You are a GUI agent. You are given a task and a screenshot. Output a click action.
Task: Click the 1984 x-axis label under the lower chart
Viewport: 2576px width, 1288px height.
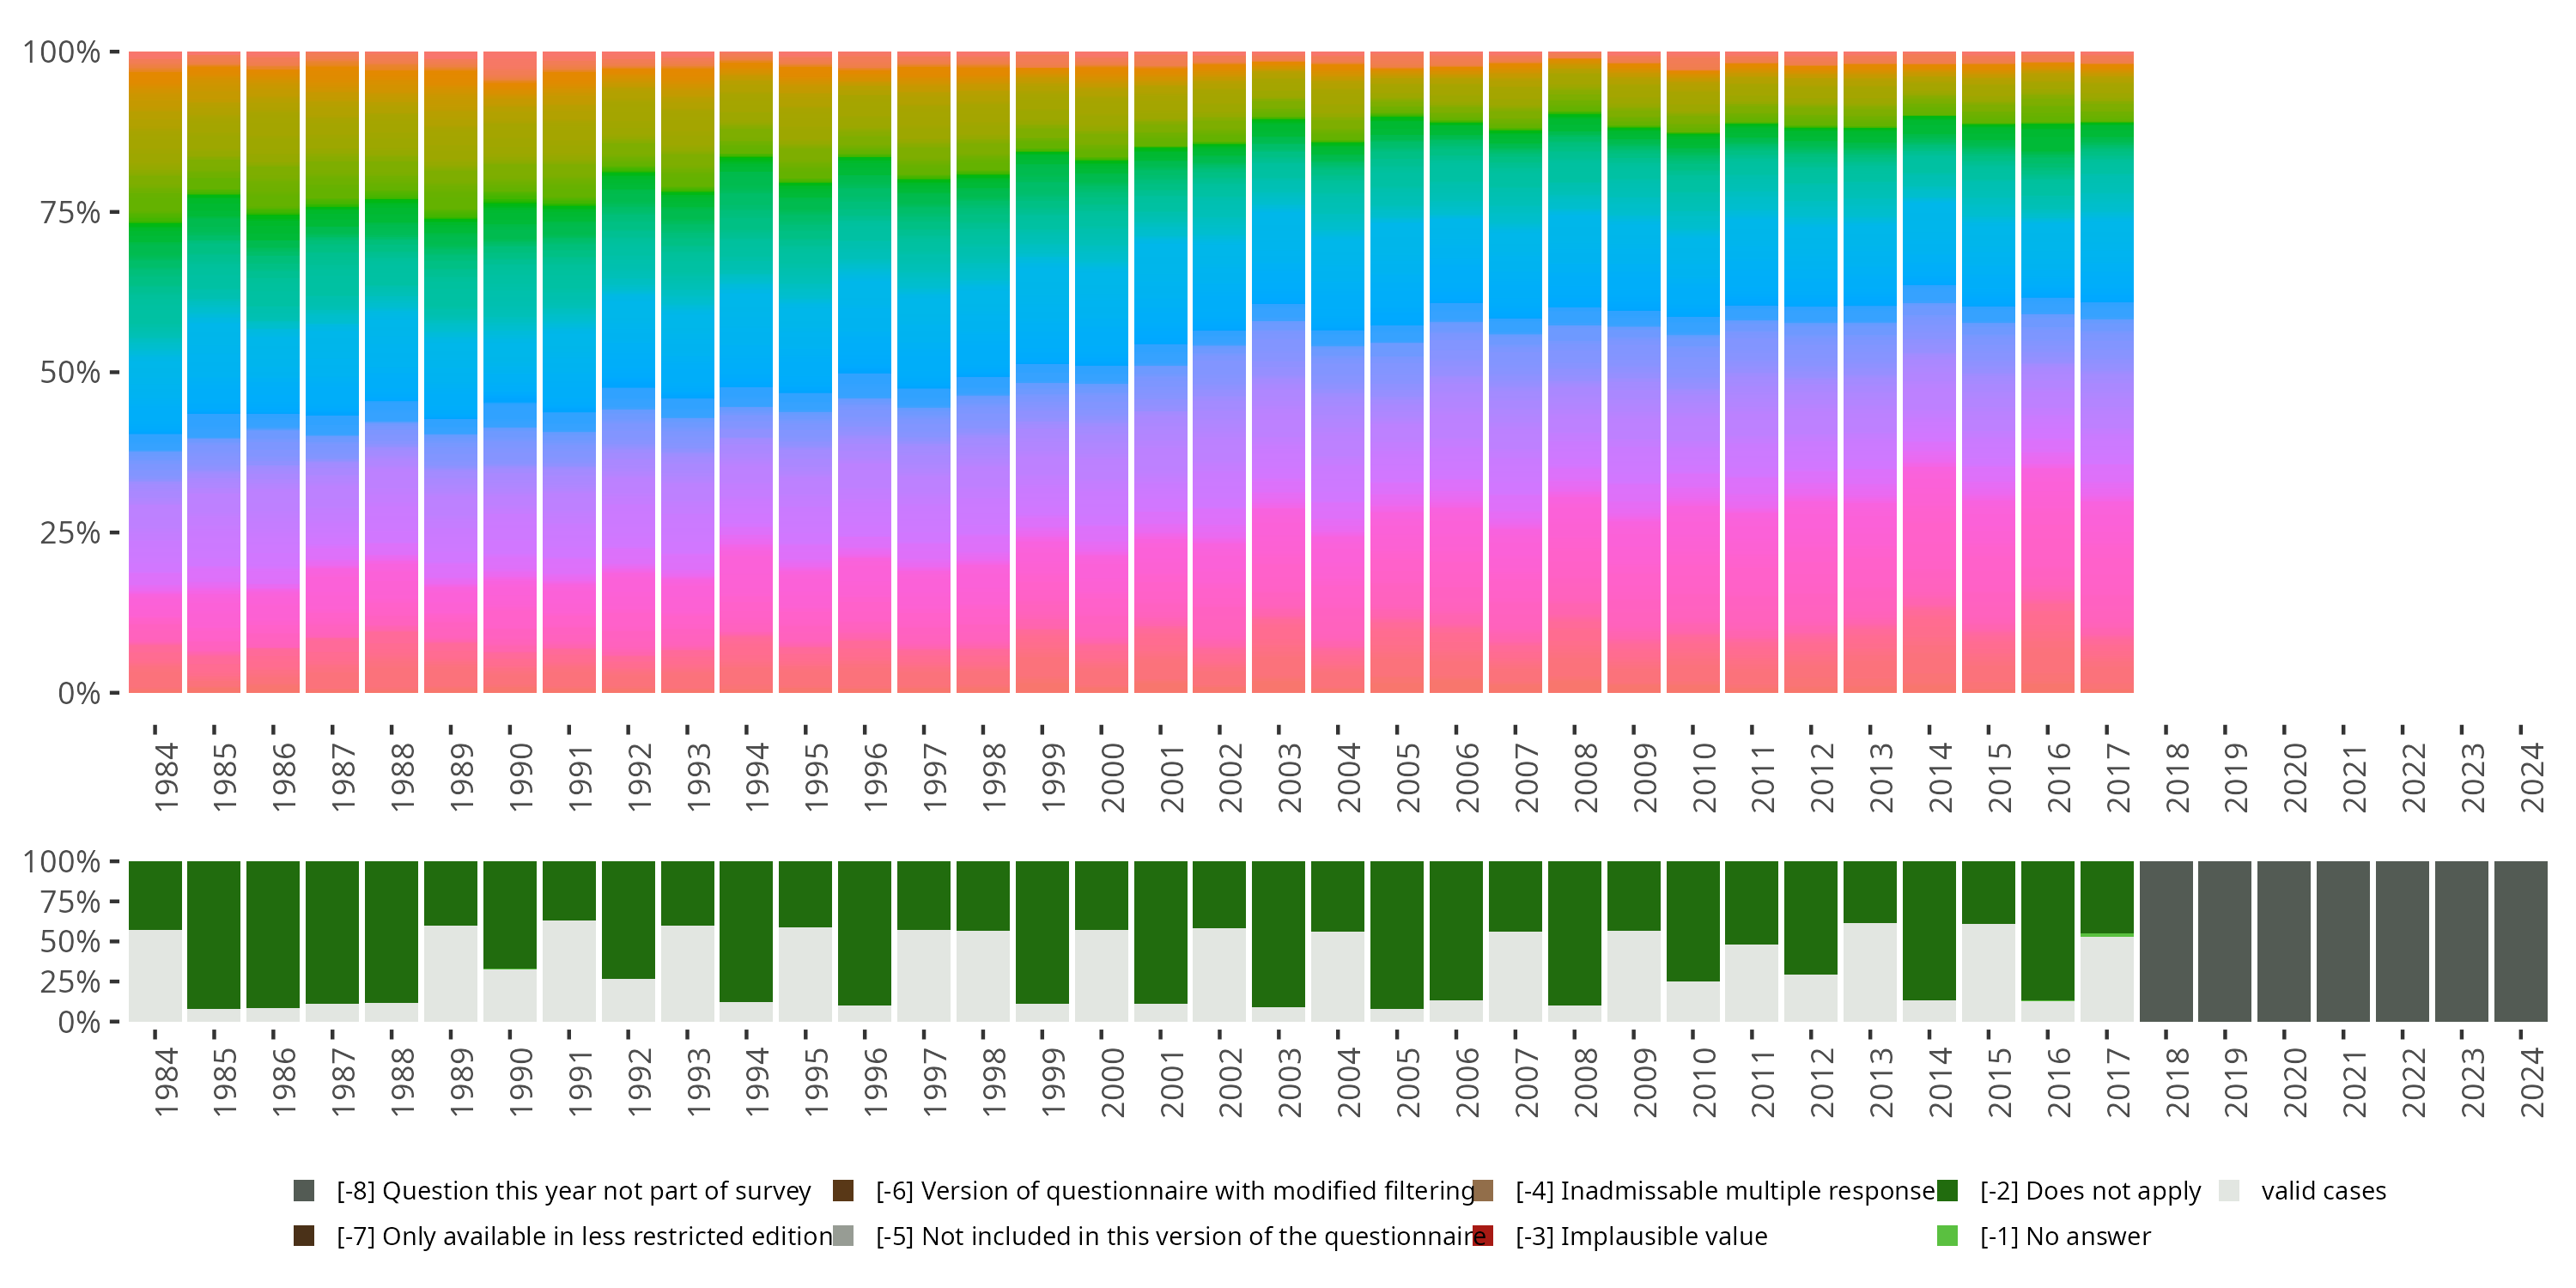tap(166, 1082)
